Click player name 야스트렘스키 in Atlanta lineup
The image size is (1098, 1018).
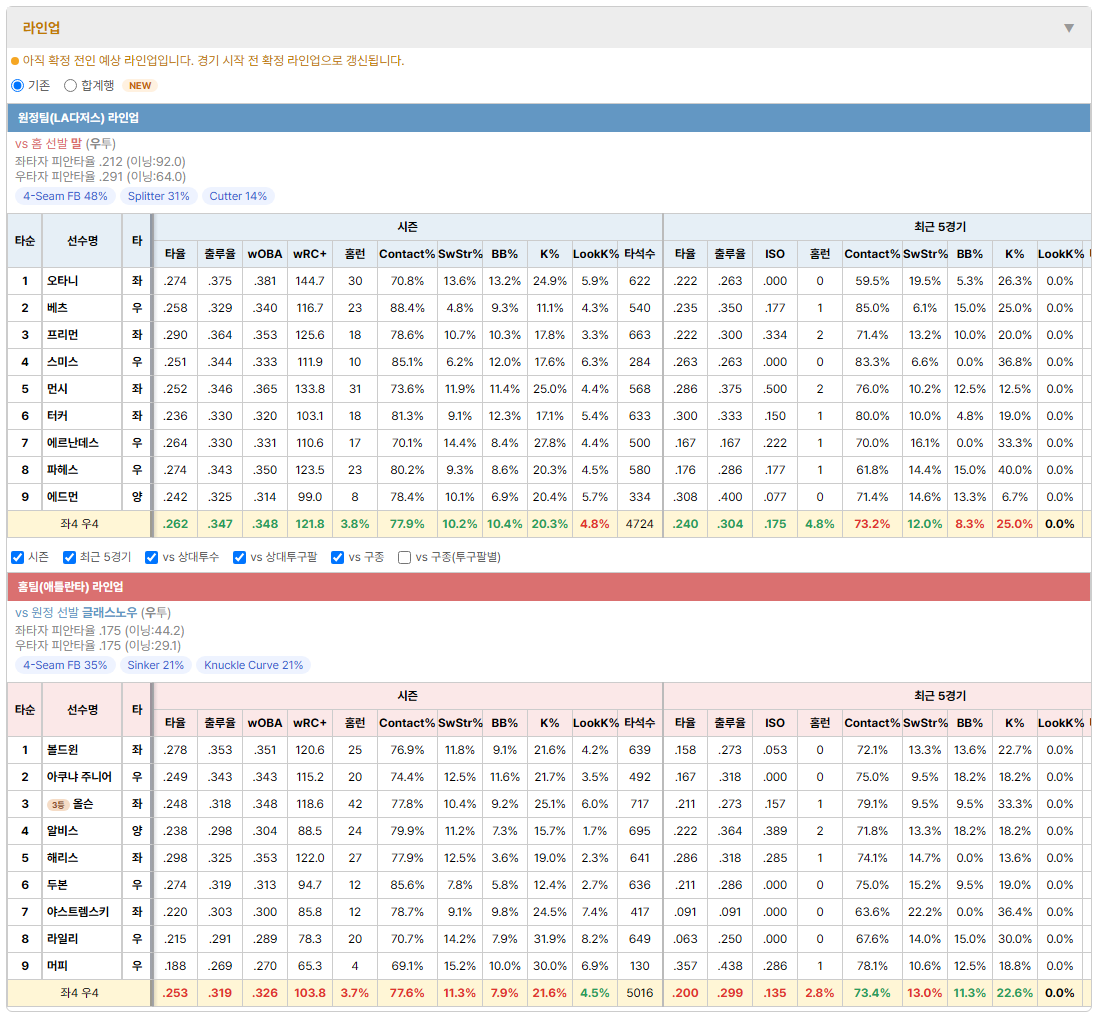tap(78, 912)
